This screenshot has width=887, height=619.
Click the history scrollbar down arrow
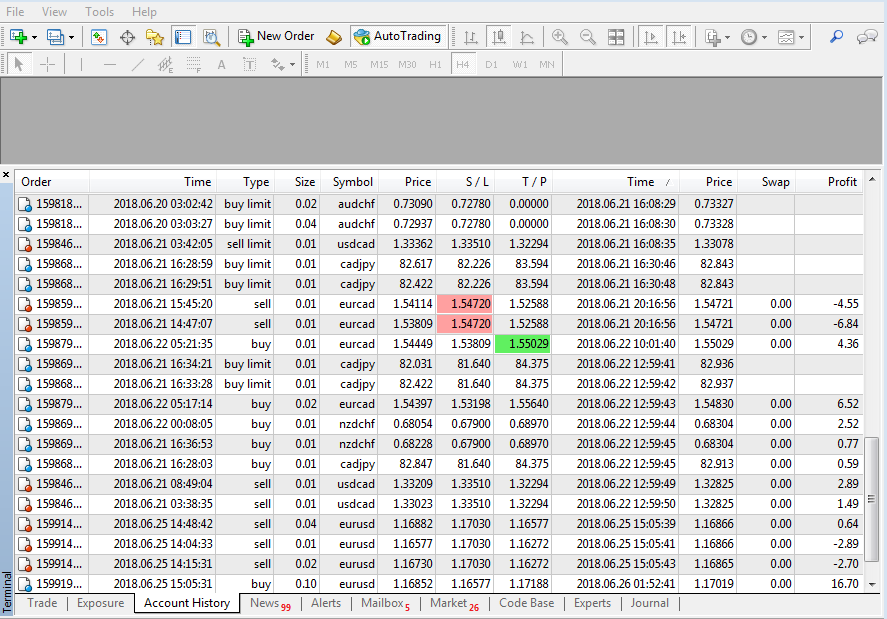pyautogui.click(x=872, y=584)
